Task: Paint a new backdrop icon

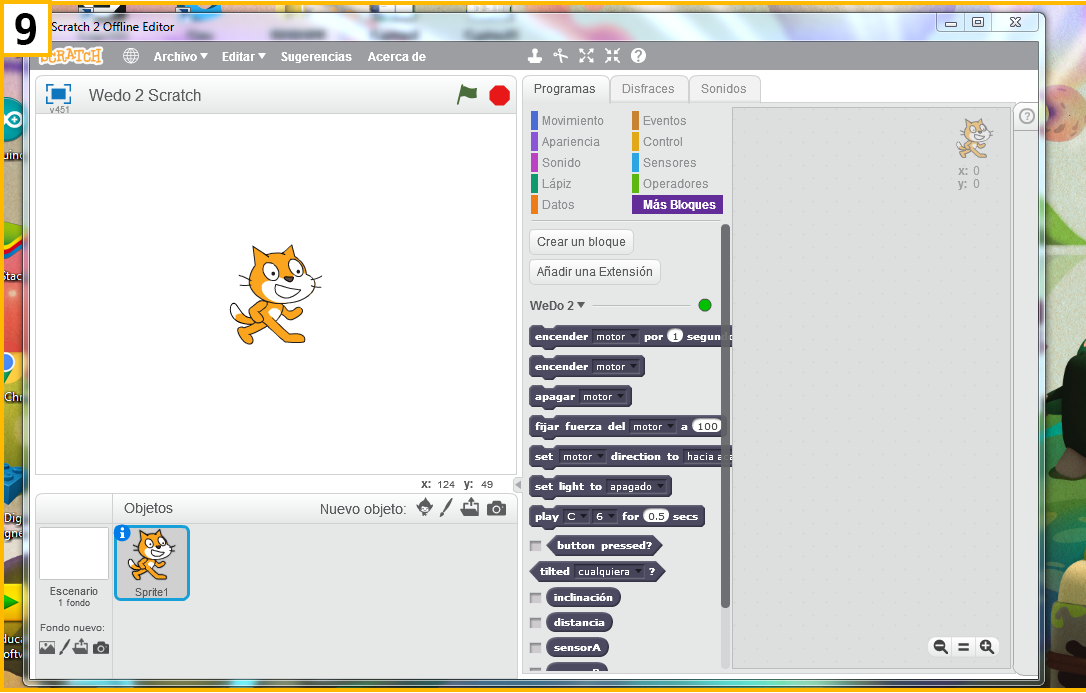Action: 64,647
